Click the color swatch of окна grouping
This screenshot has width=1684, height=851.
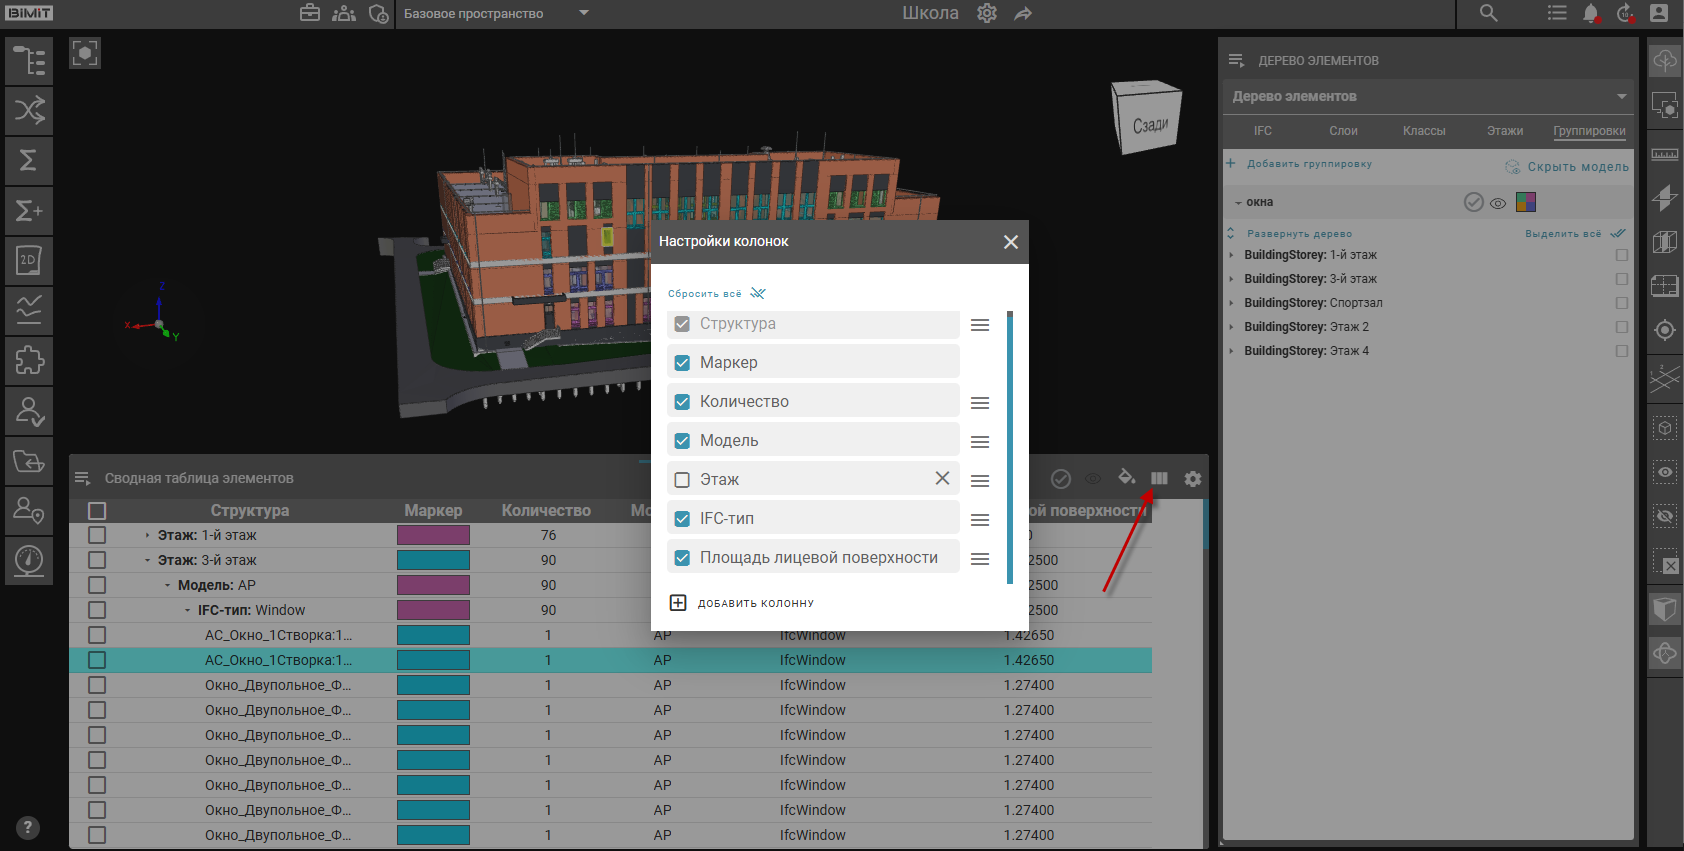point(1525,202)
